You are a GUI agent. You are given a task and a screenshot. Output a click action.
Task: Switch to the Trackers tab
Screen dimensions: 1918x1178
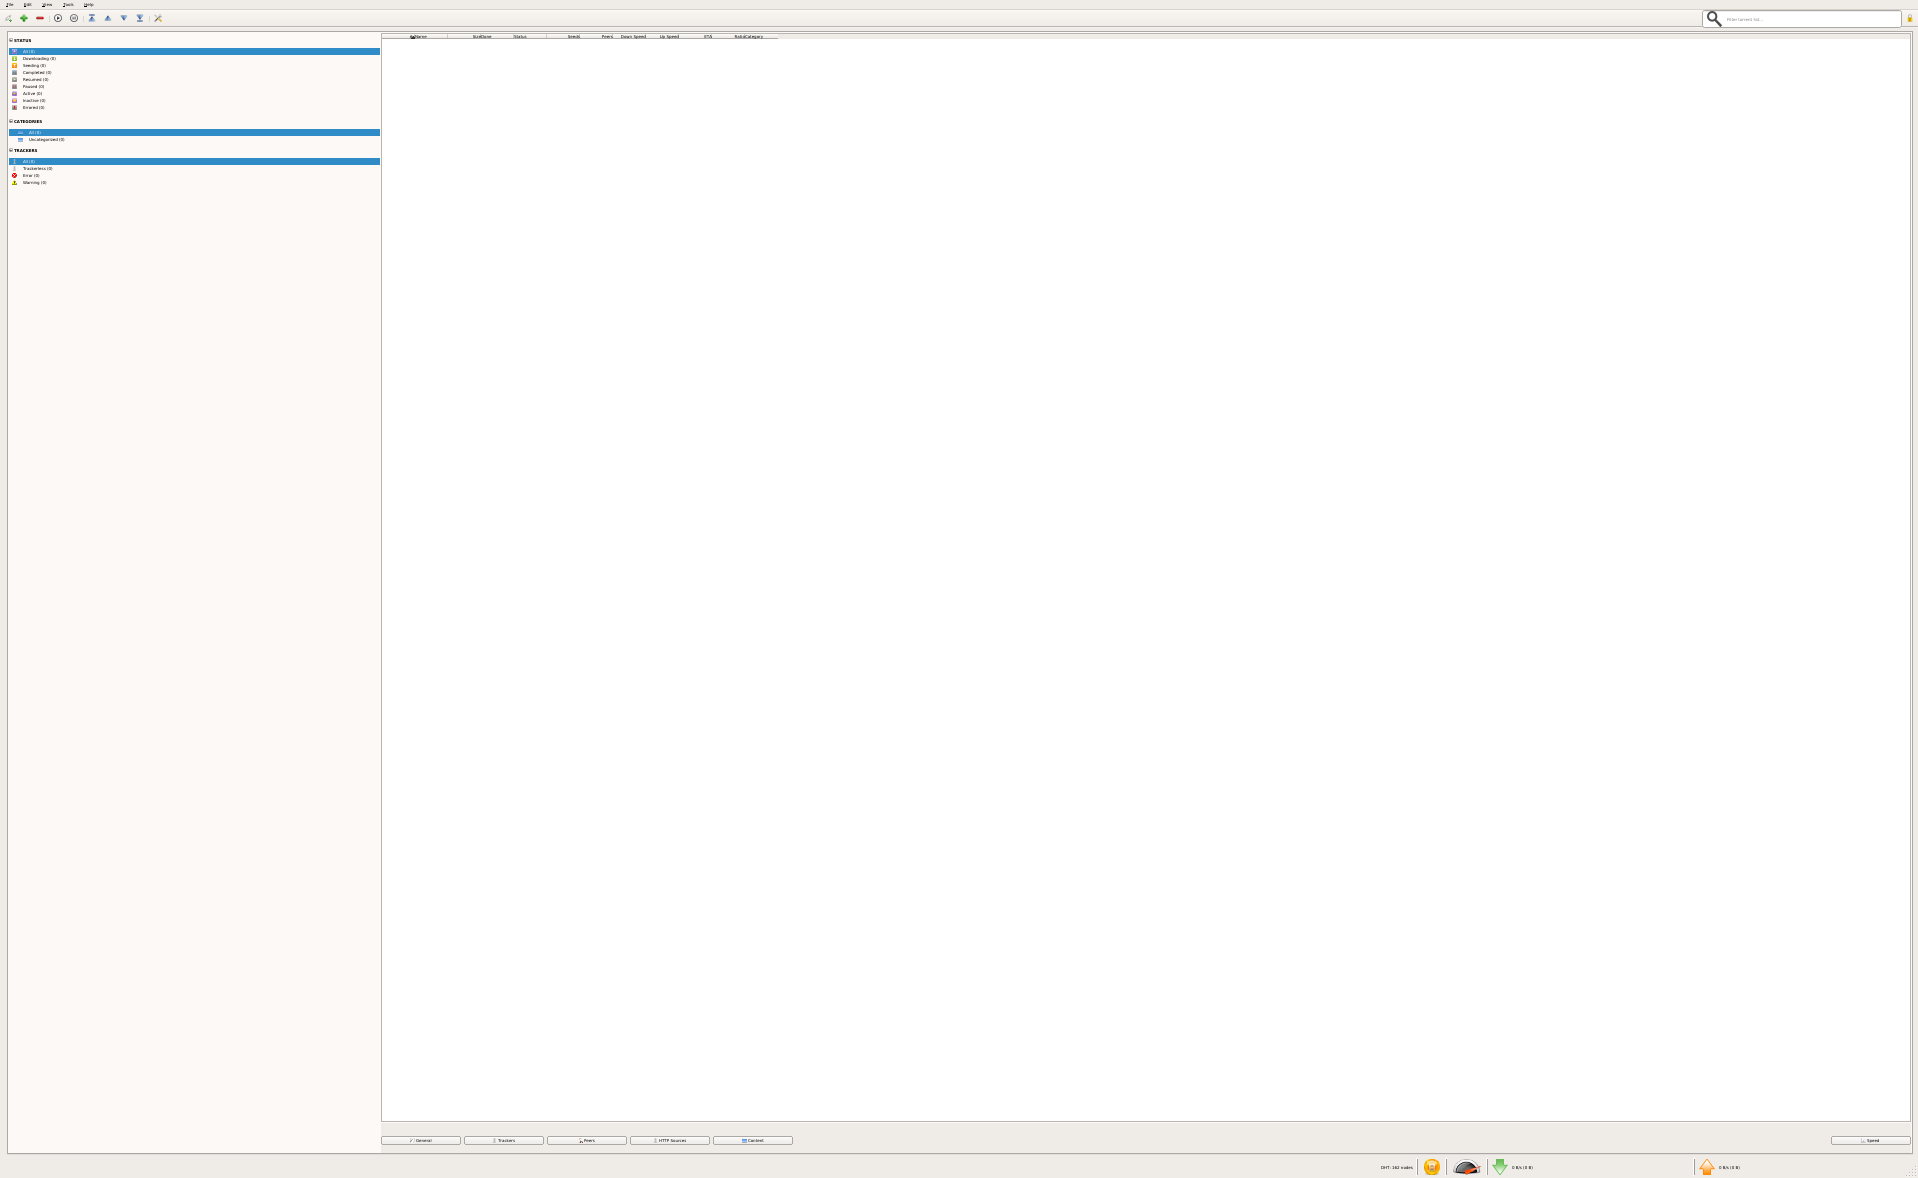[x=504, y=1140]
